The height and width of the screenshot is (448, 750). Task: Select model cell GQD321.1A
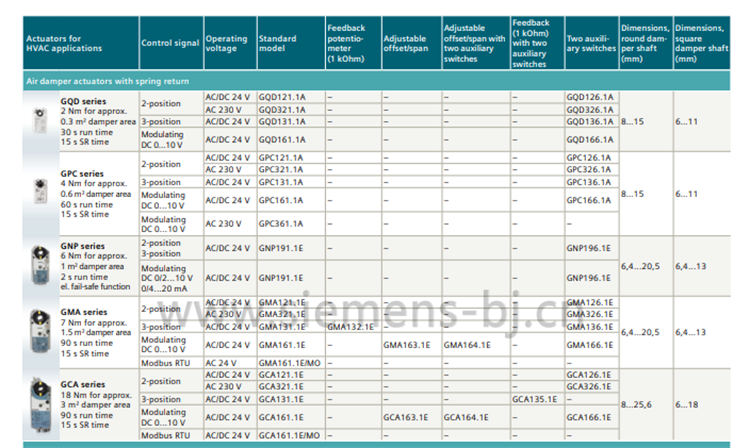point(282,109)
